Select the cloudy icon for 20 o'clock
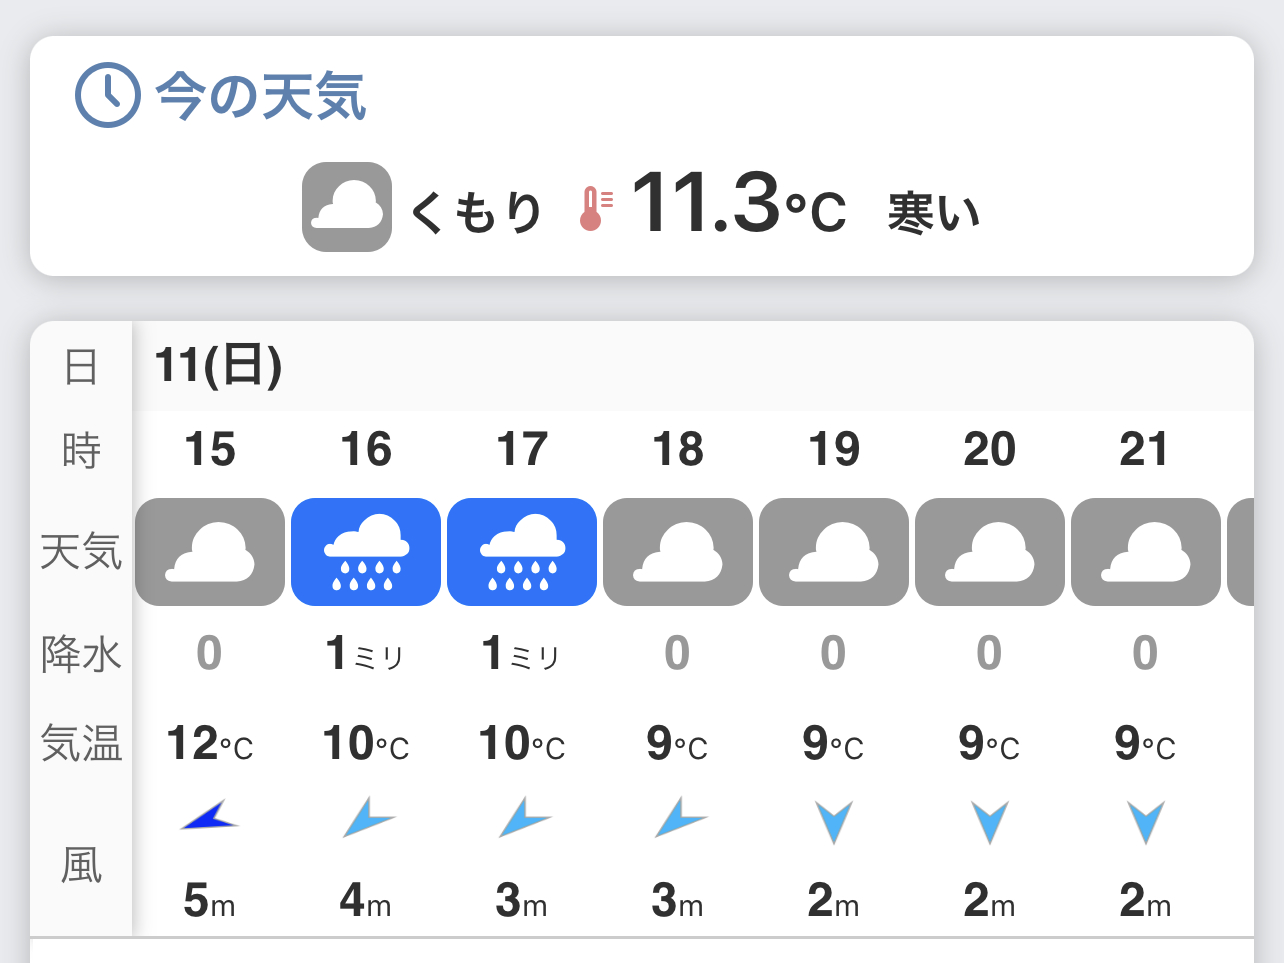This screenshot has width=1284, height=963. click(990, 552)
